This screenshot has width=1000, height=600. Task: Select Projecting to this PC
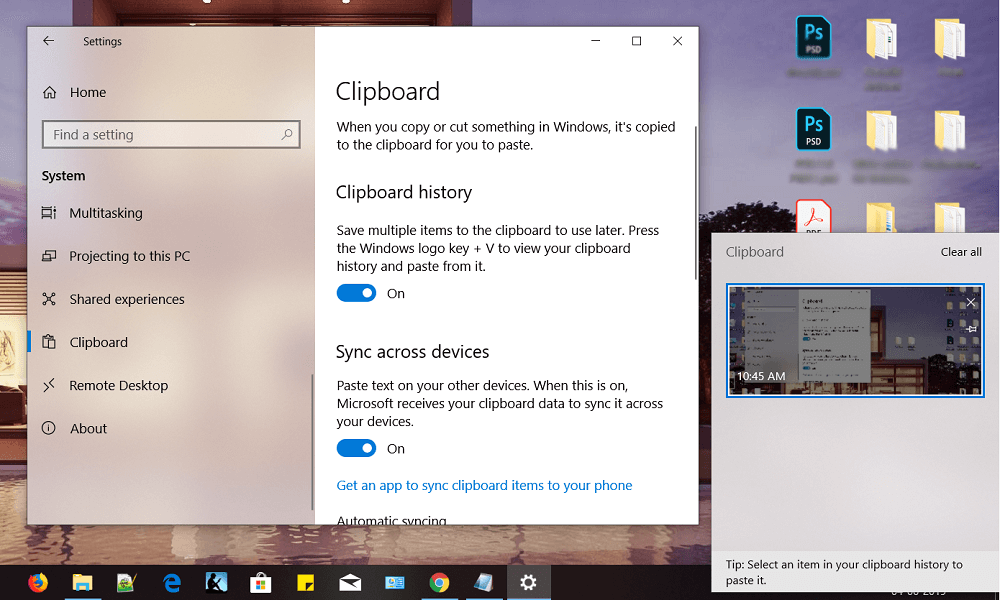pos(129,256)
